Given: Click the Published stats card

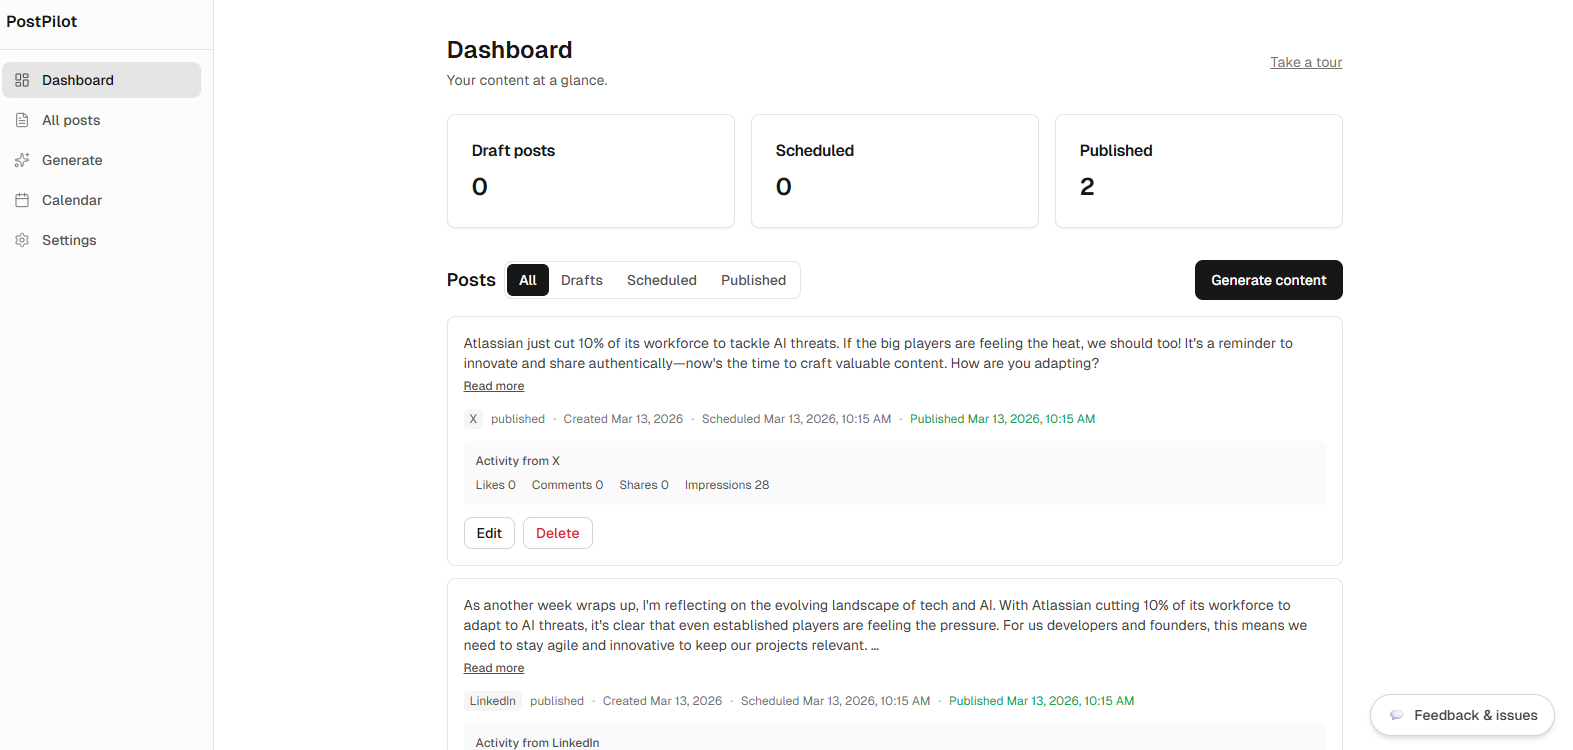Looking at the screenshot, I should 1199,171.
